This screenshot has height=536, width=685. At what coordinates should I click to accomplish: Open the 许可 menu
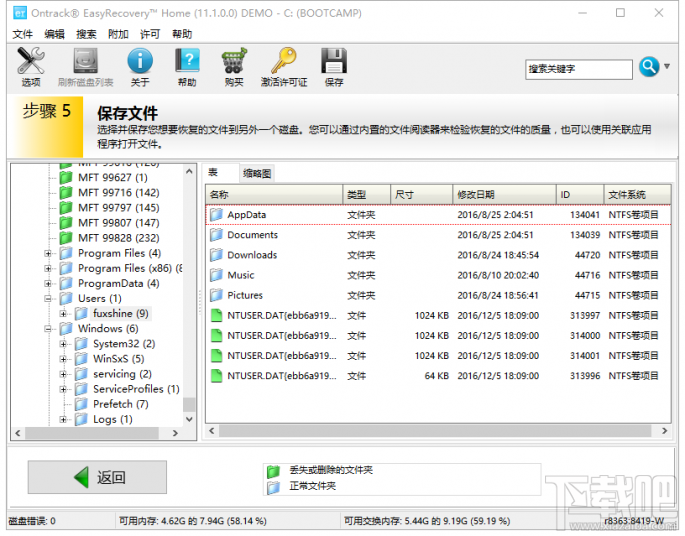tap(150, 34)
